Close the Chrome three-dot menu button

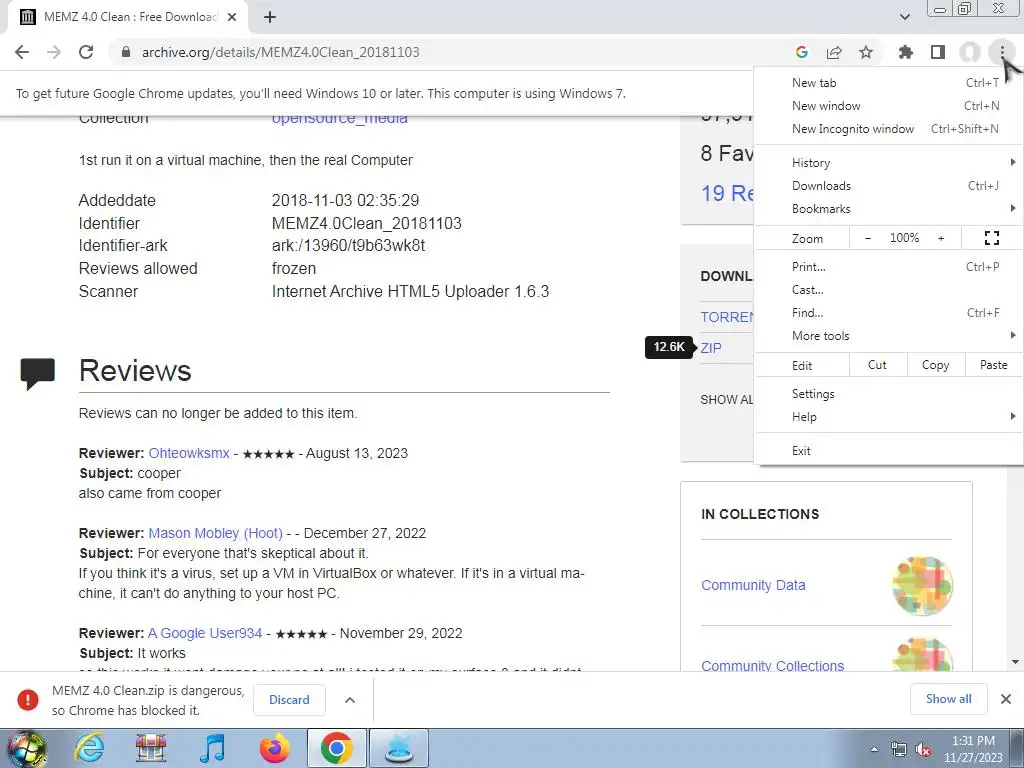pos(1002,52)
